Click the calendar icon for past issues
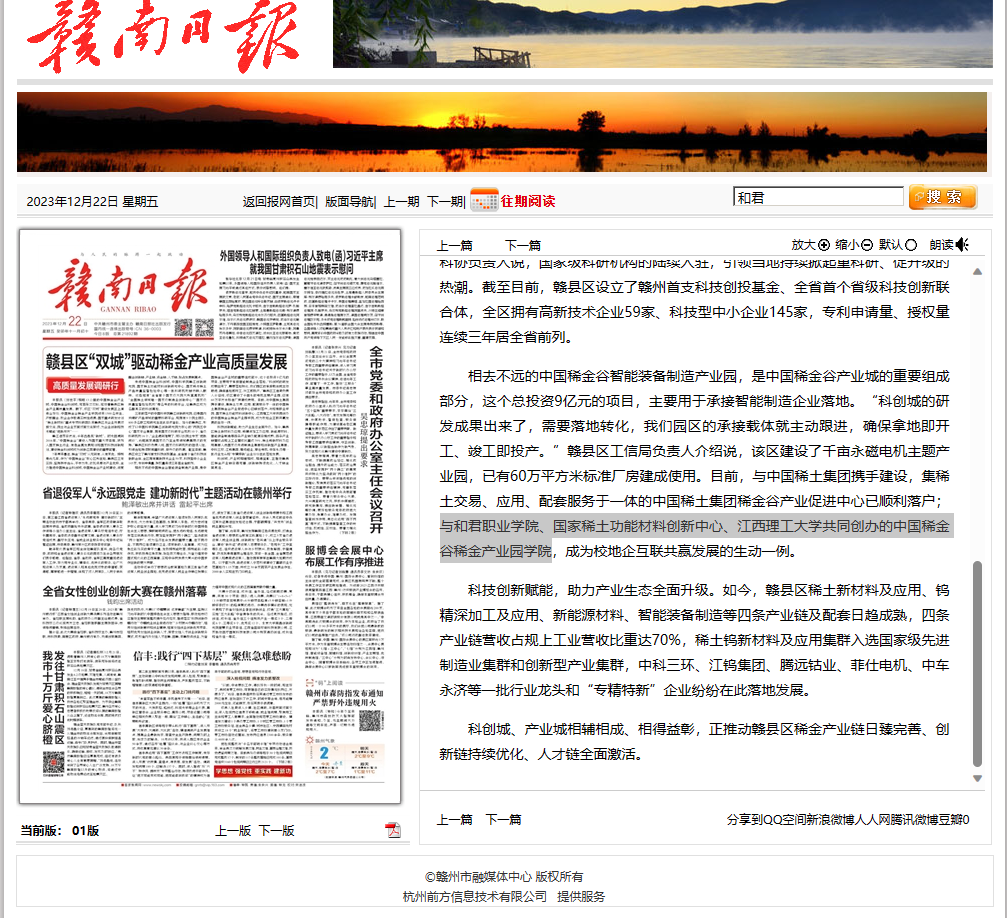This screenshot has width=1007, height=918. click(x=484, y=200)
